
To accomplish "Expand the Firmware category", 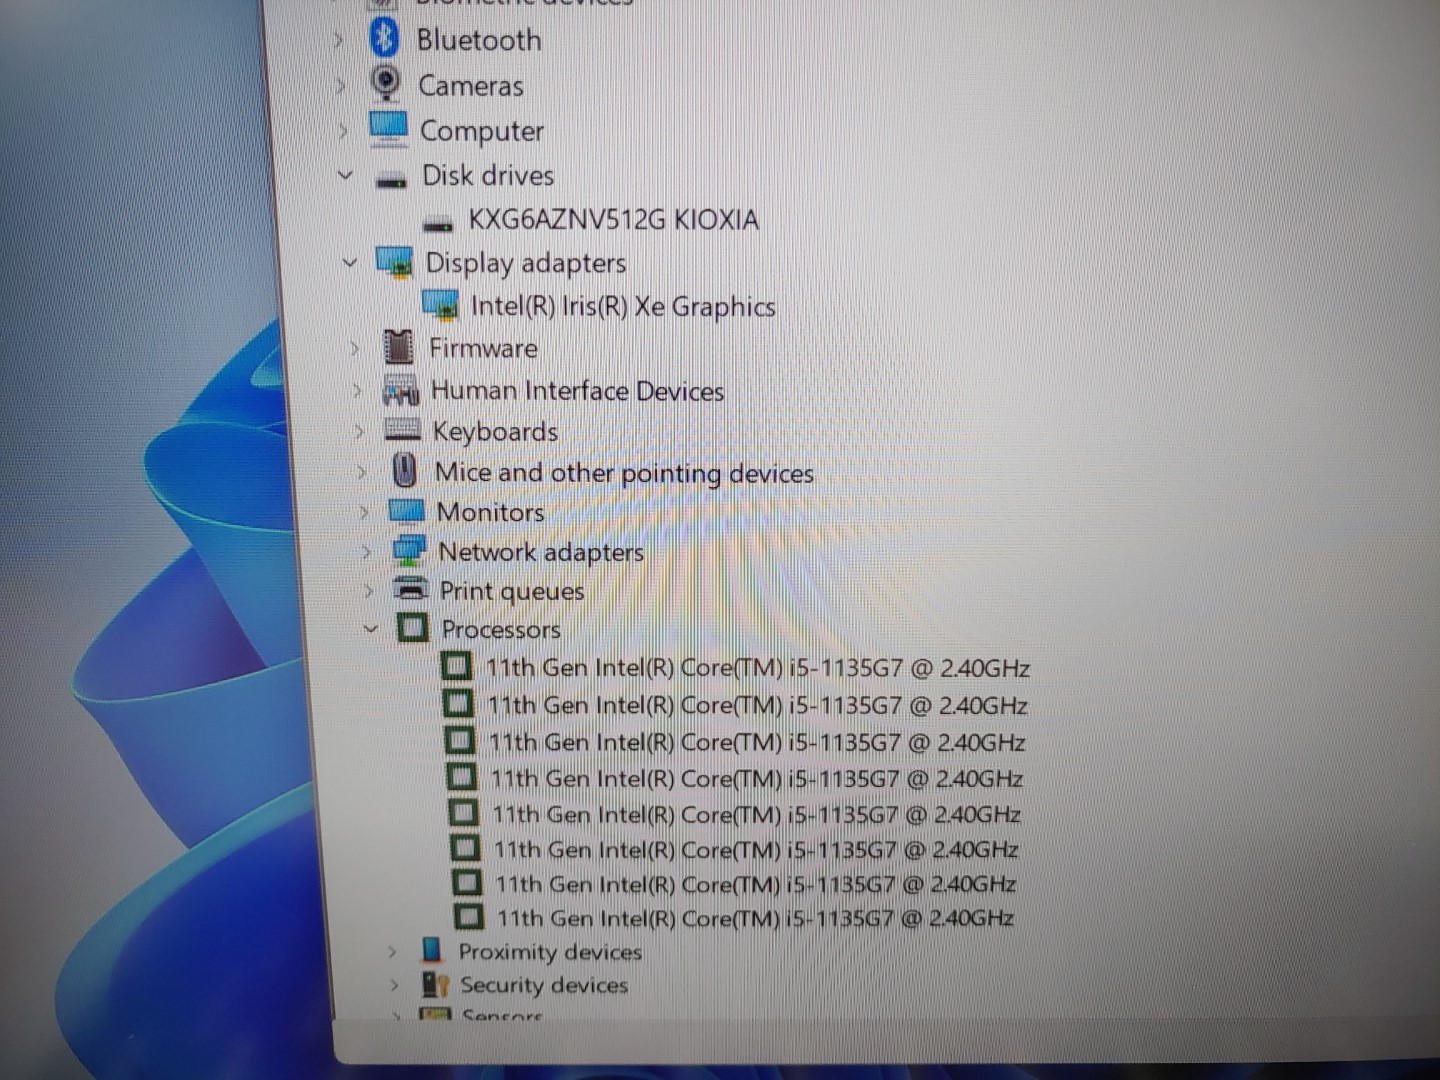I will pyautogui.click(x=354, y=348).
